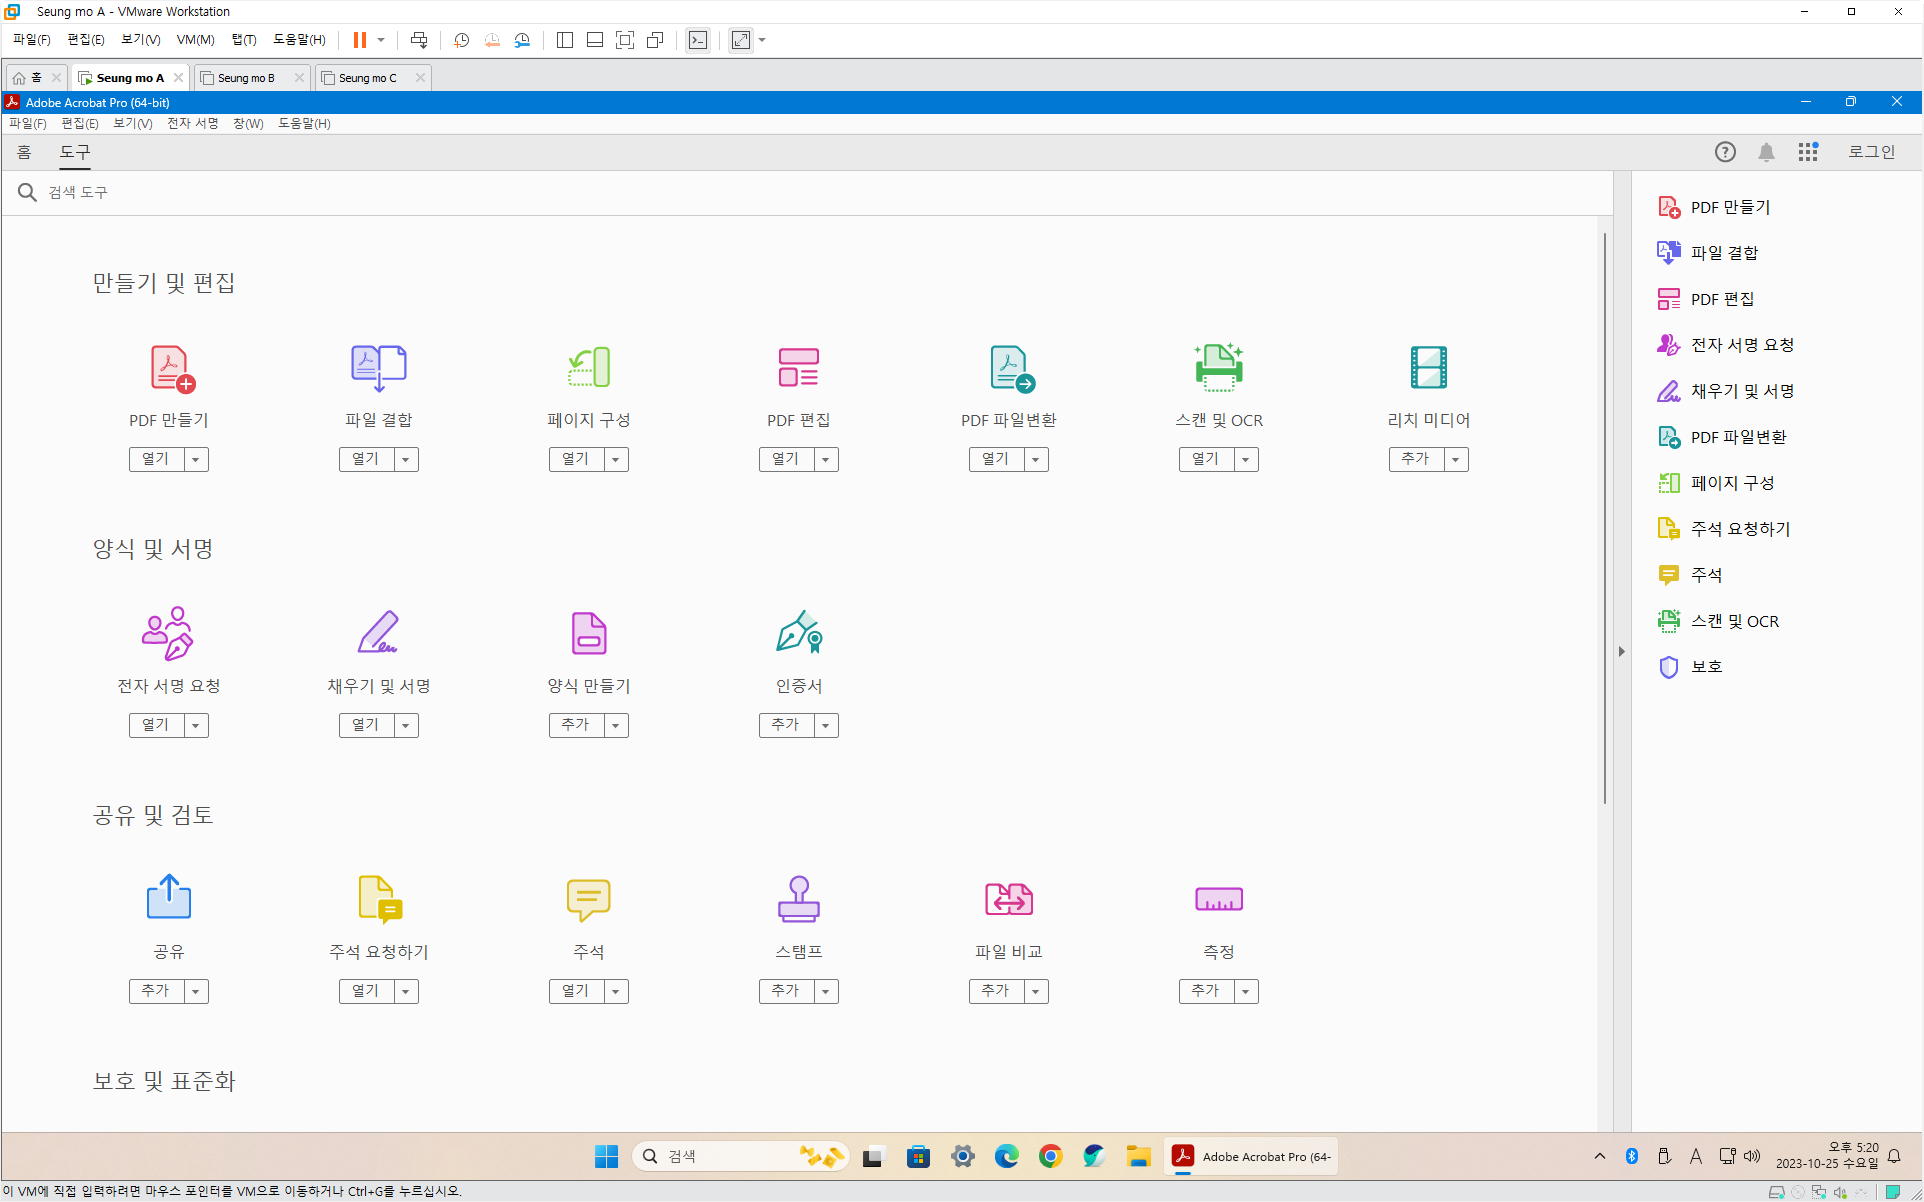Open the 파일 비교 tool icon
This screenshot has height=1202, width=1924.
(x=1008, y=899)
